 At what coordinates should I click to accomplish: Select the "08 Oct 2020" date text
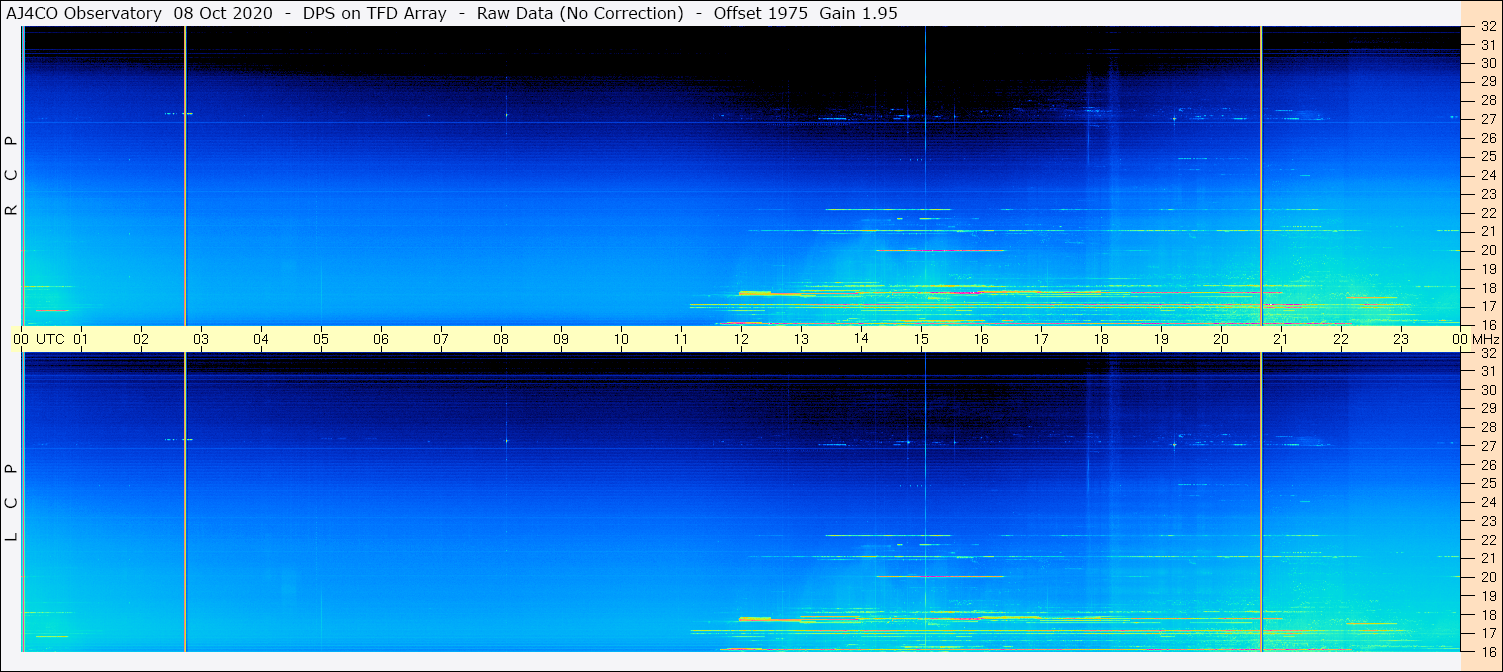pos(222,13)
